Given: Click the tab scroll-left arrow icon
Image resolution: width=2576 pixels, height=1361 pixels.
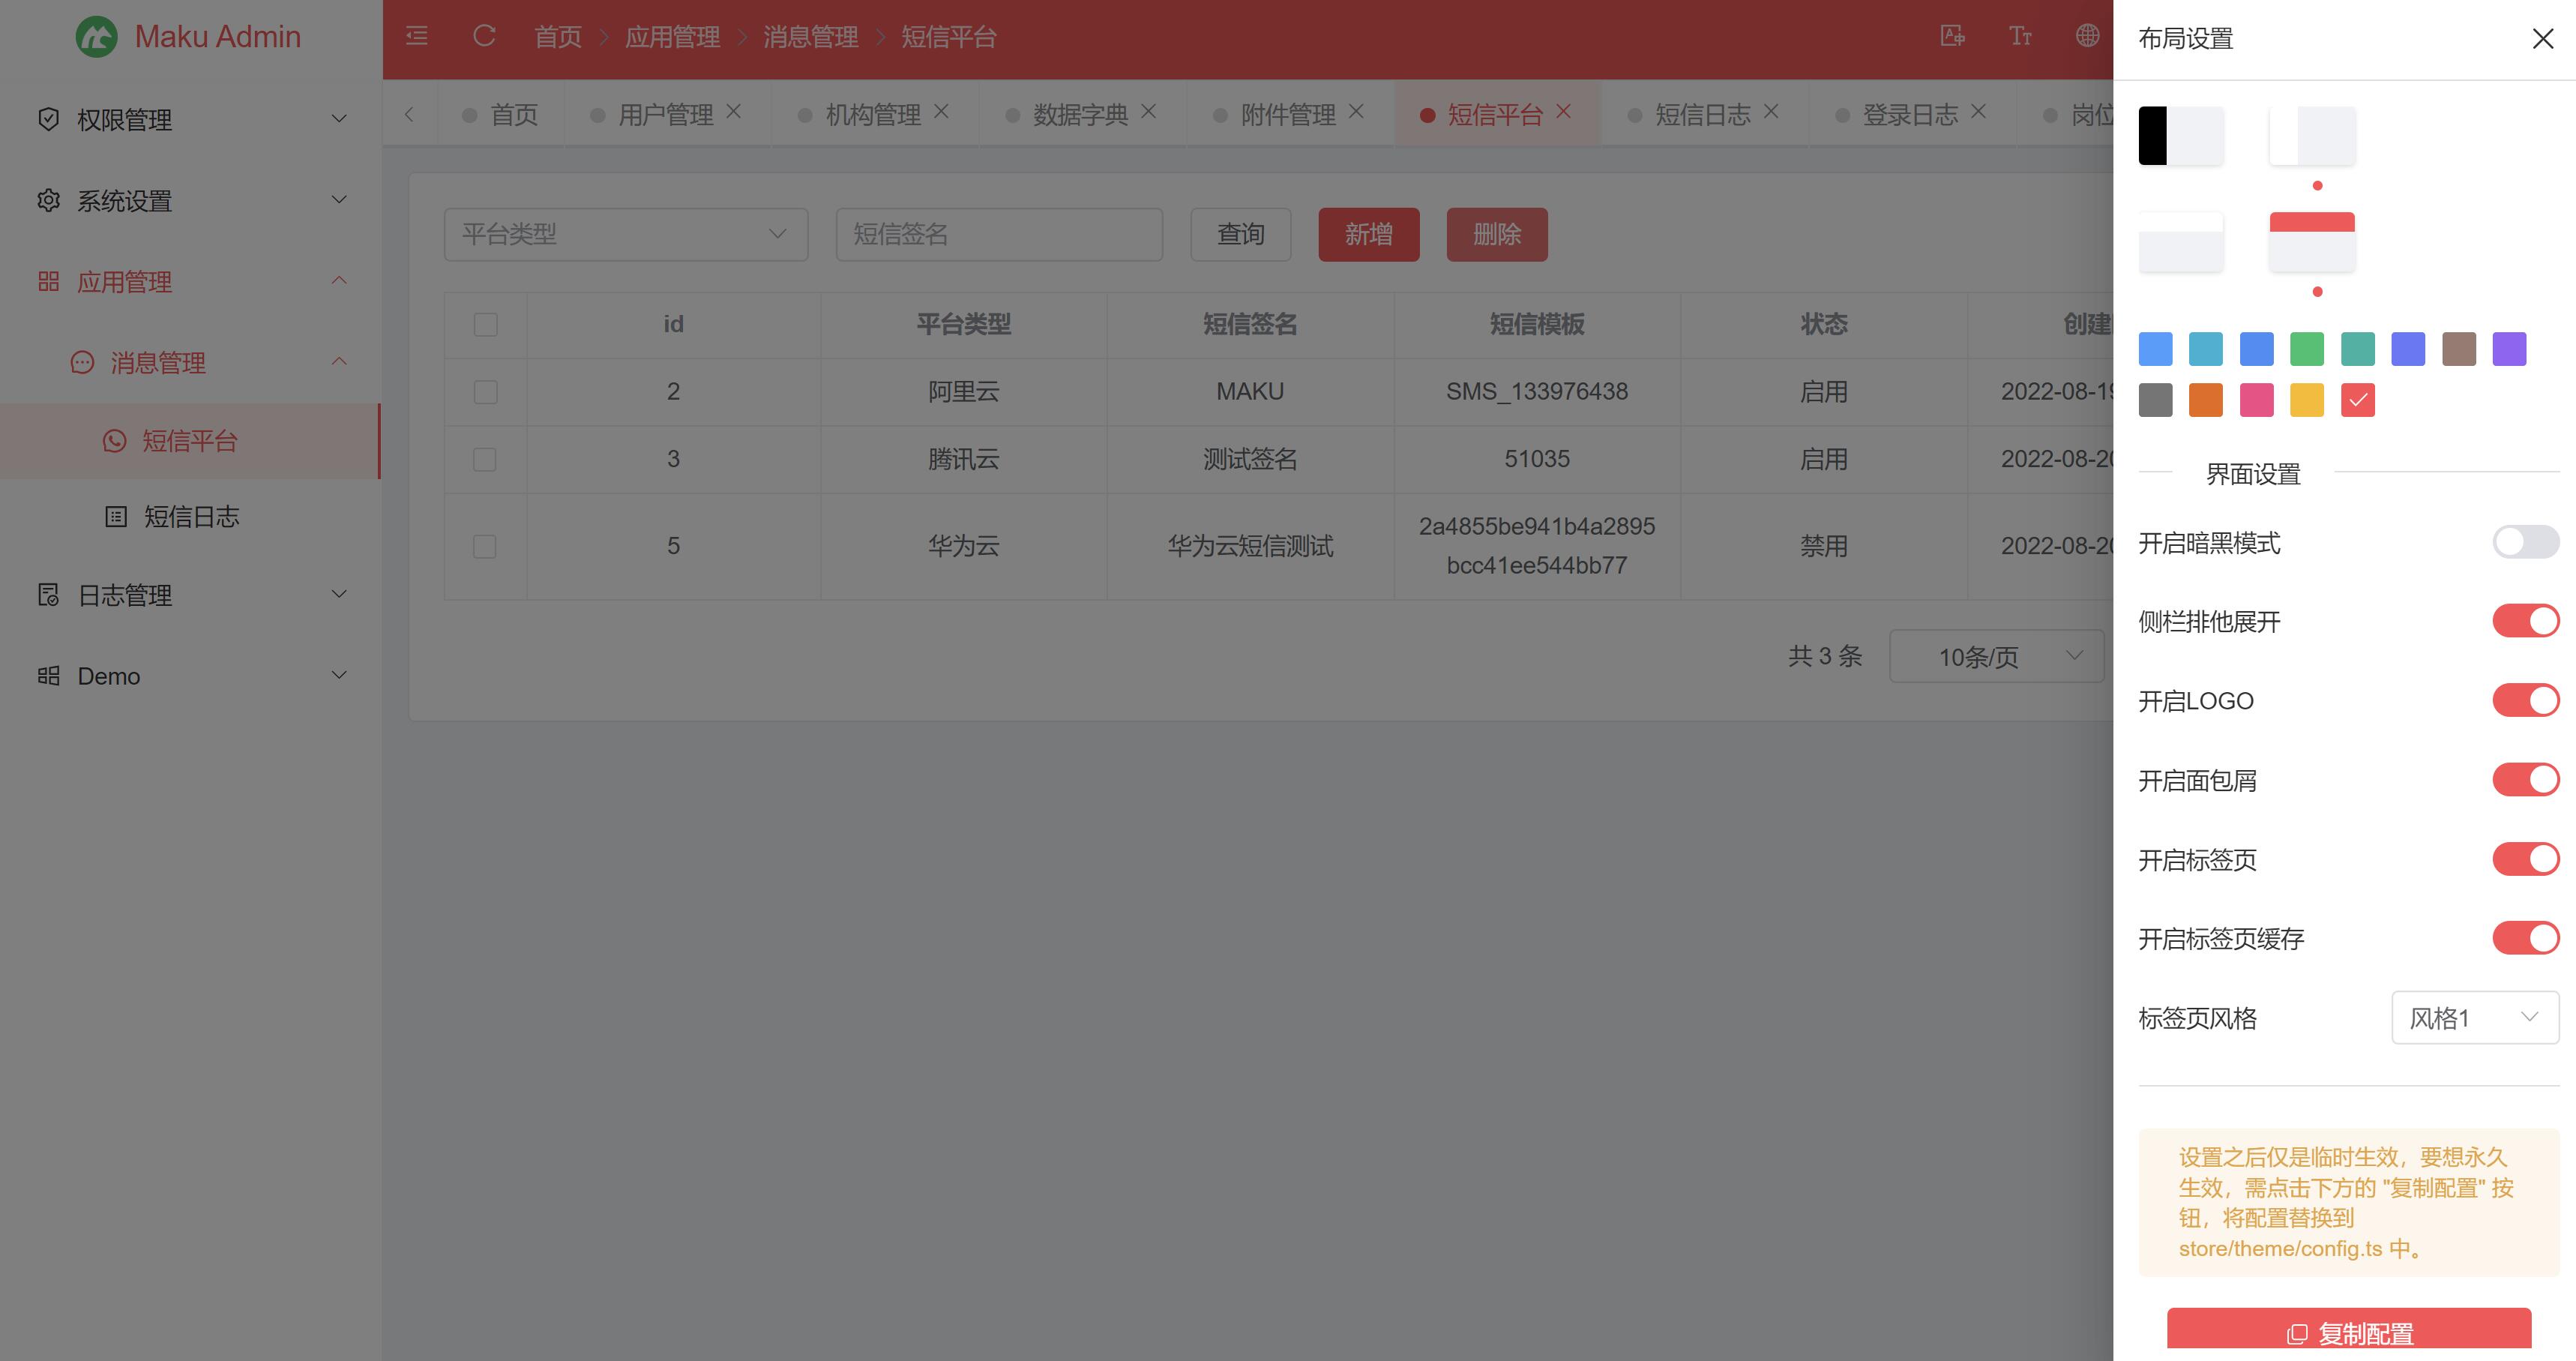Looking at the screenshot, I should click(x=409, y=115).
